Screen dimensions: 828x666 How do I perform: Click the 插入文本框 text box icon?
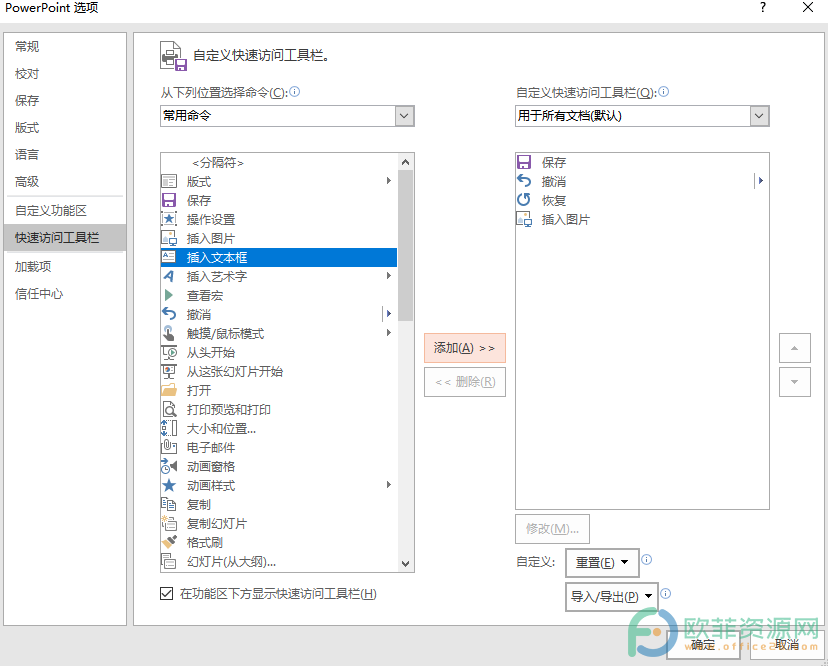pos(169,257)
